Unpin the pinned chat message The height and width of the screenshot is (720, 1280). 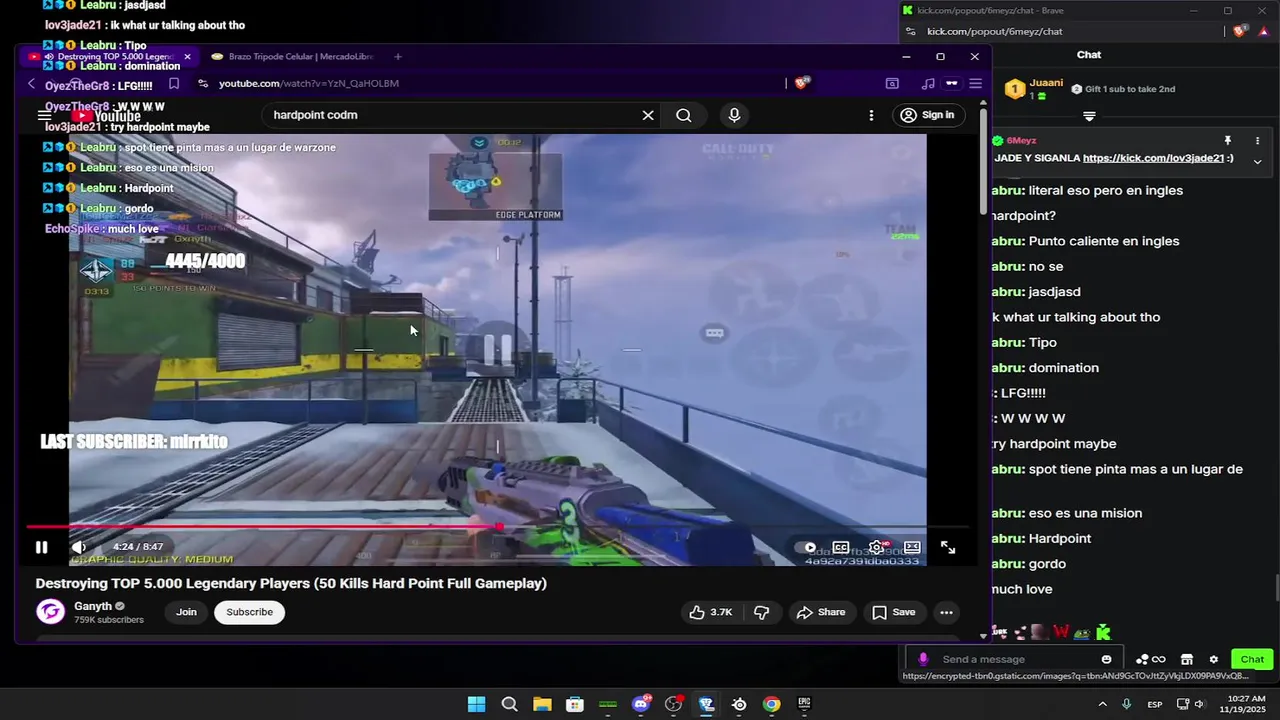click(1227, 141)
